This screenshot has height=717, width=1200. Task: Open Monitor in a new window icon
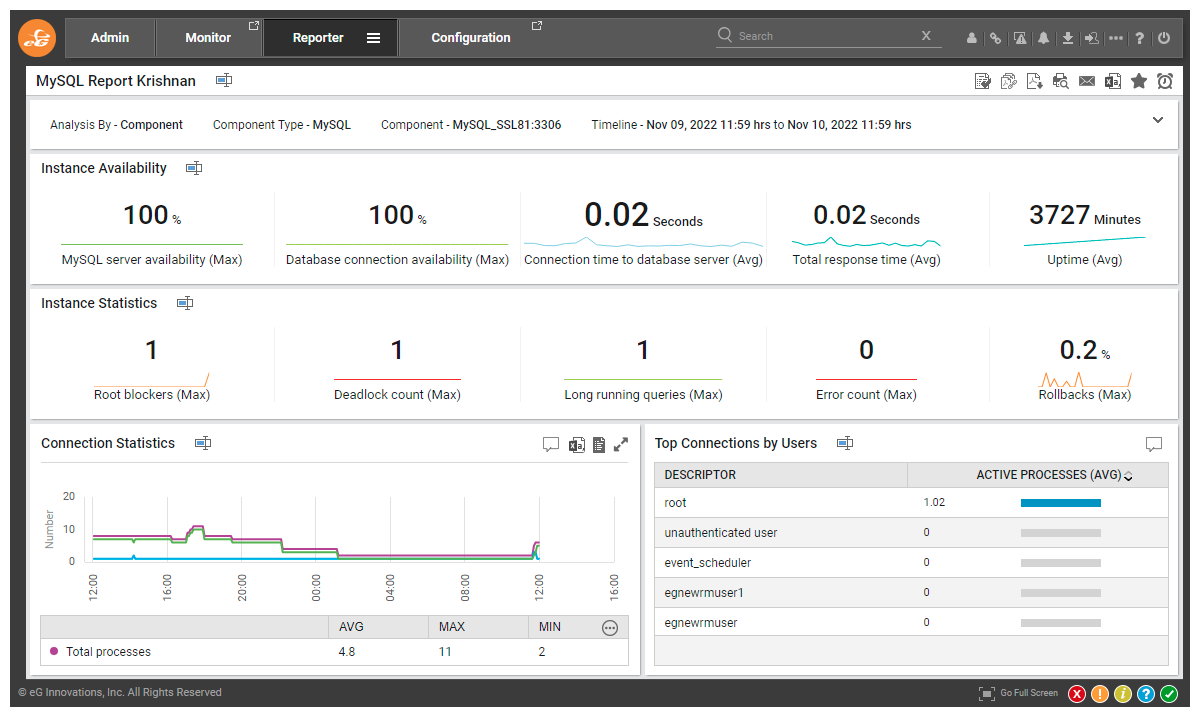pyautogui.click(x=254, y=26)
